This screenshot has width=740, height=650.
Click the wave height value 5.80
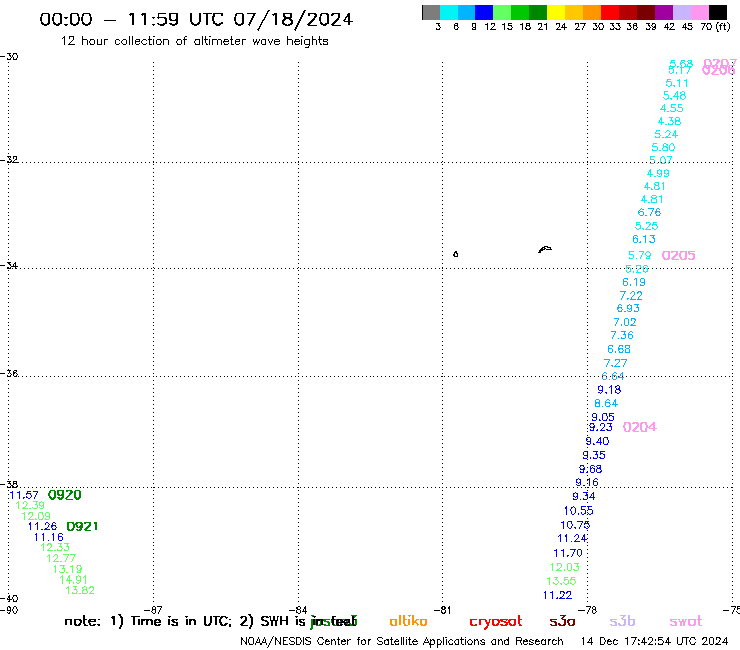[663, 147]
